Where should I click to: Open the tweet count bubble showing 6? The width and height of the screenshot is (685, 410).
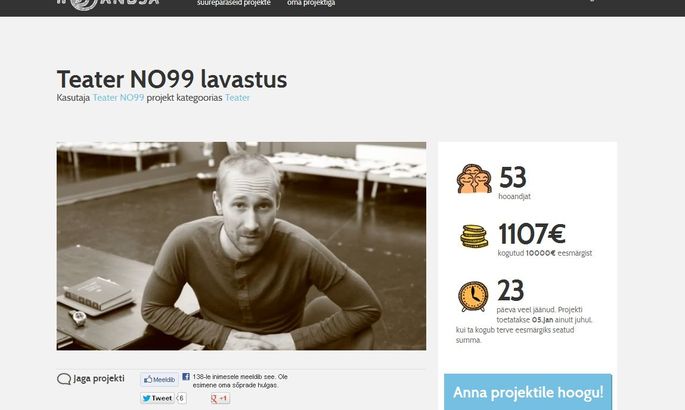(181, 398)
